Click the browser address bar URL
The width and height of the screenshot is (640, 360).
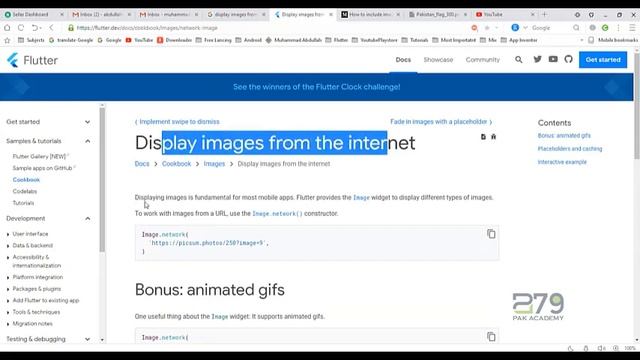tap(147, 28)
